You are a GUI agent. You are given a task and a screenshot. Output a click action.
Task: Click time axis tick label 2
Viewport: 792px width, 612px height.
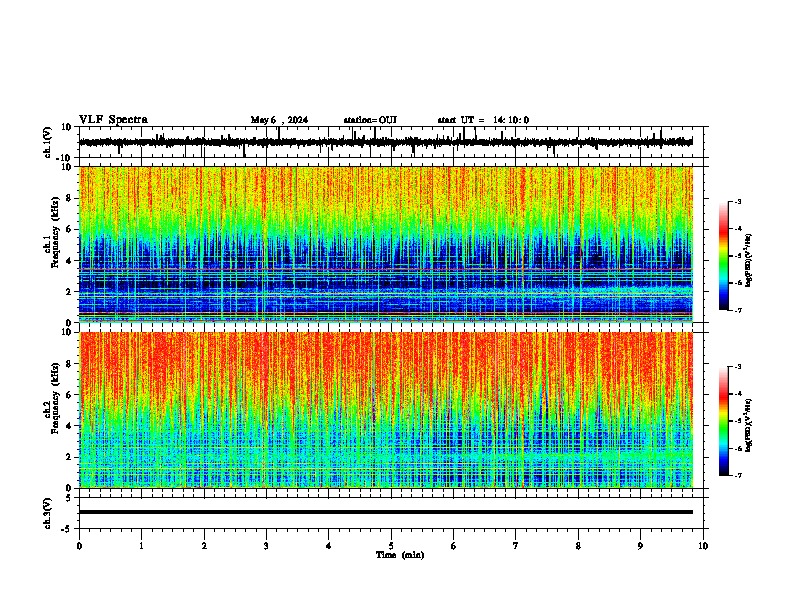click(x=204, y=546)
